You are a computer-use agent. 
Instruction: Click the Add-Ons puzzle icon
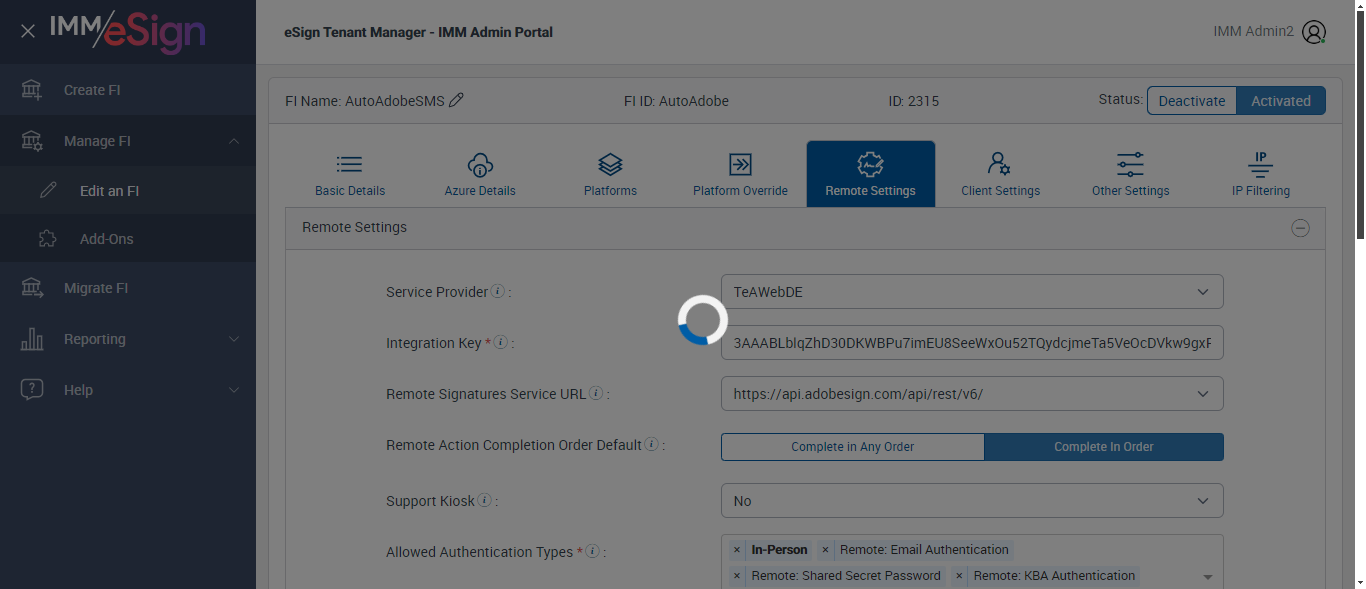tap(48, 239)
